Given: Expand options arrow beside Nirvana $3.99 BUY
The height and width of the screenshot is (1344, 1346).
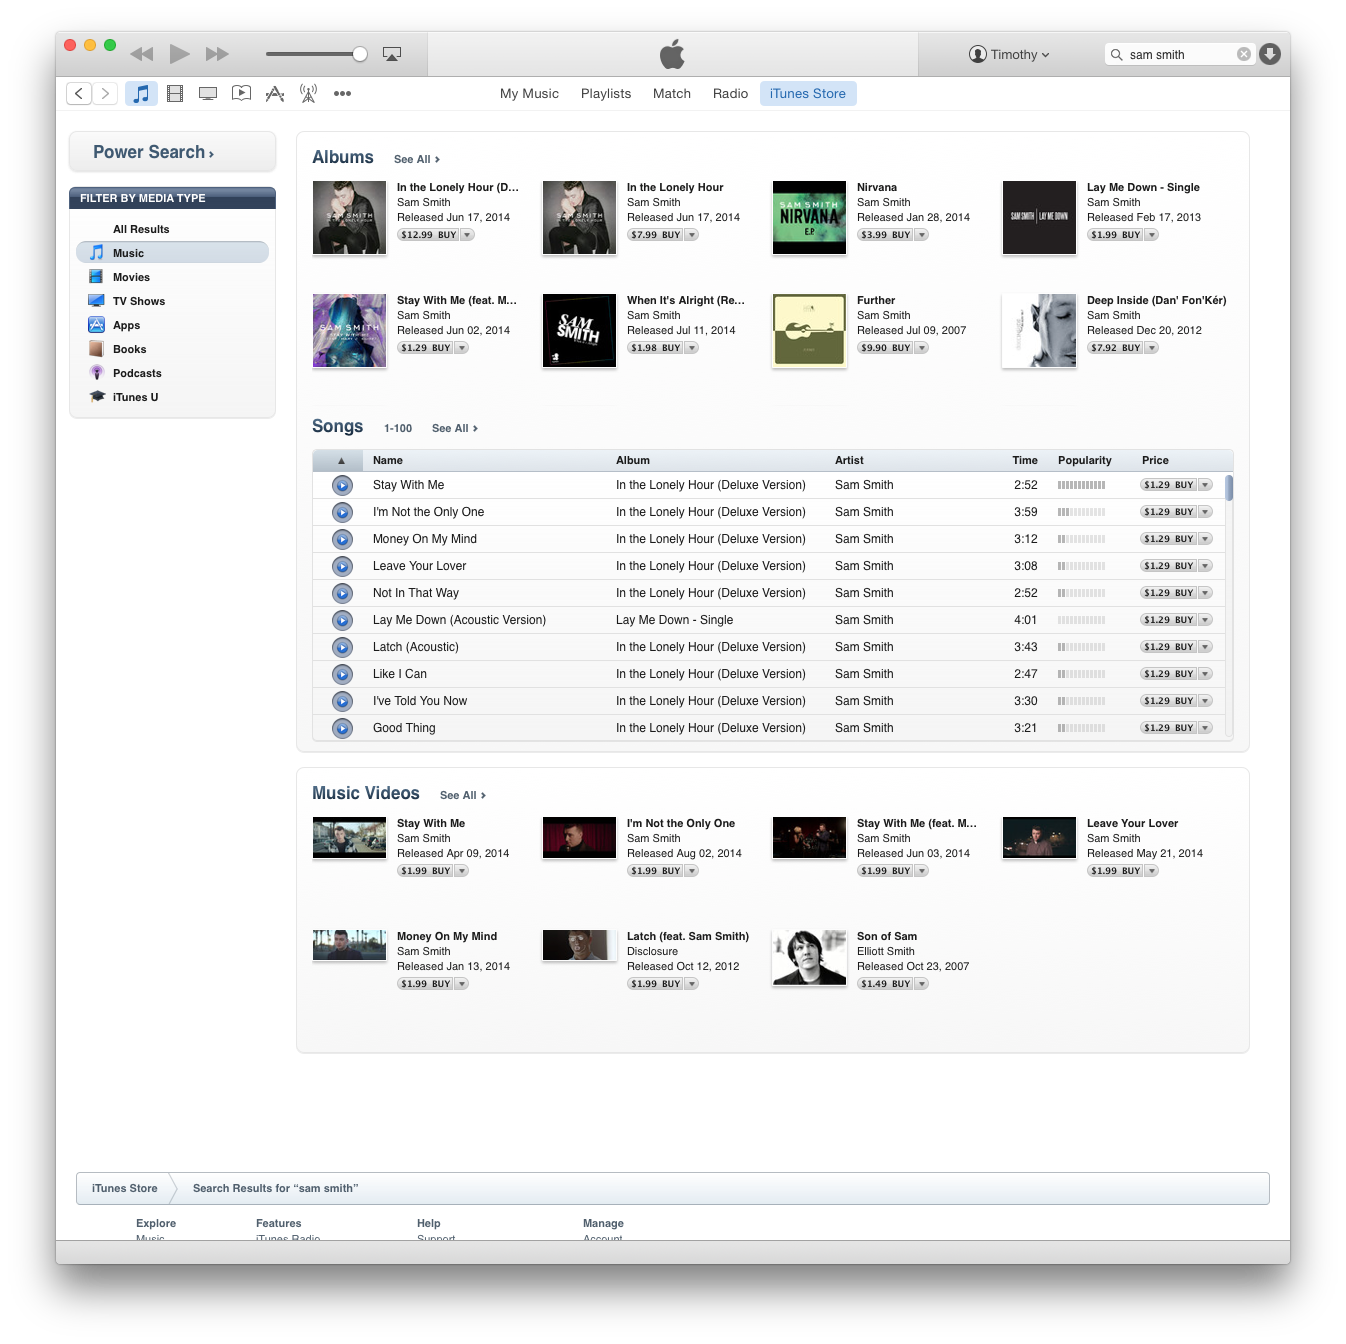Looking at the screenshot, I should point(922,235).
